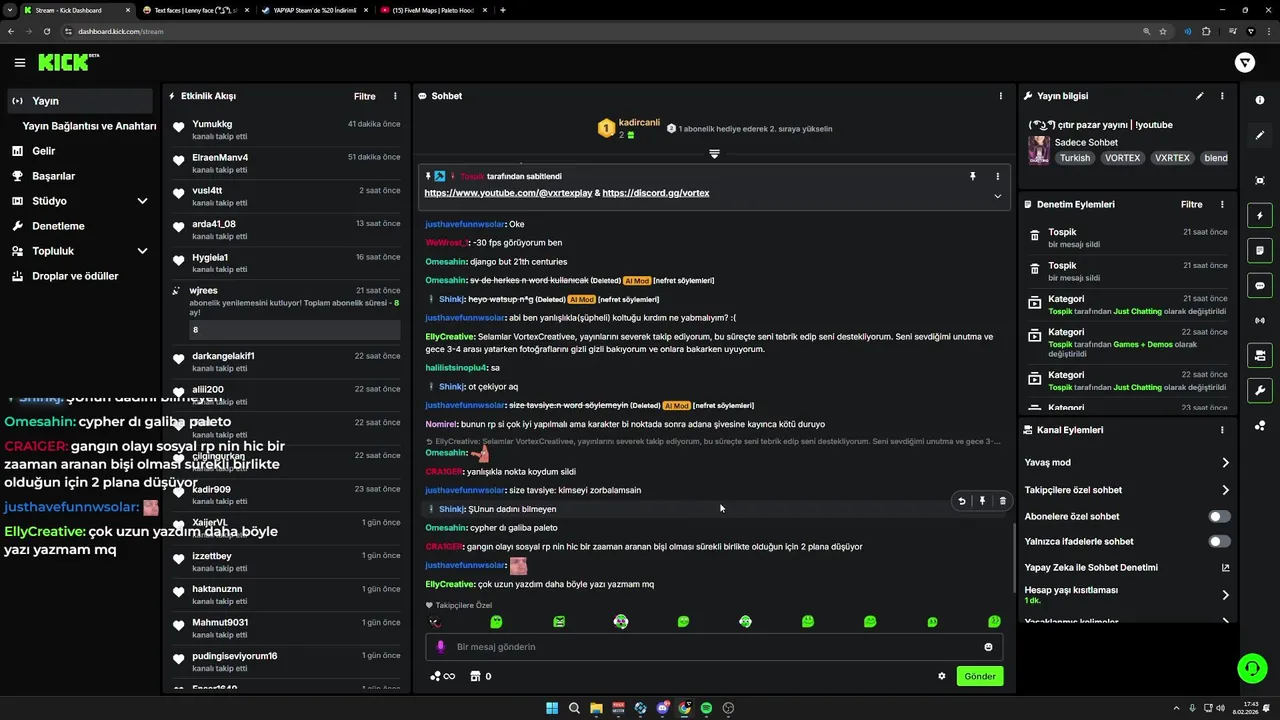The image size is (1280, 720).
Task: Click the VORTEX stream tag
Action: [x=1122, y=158]
